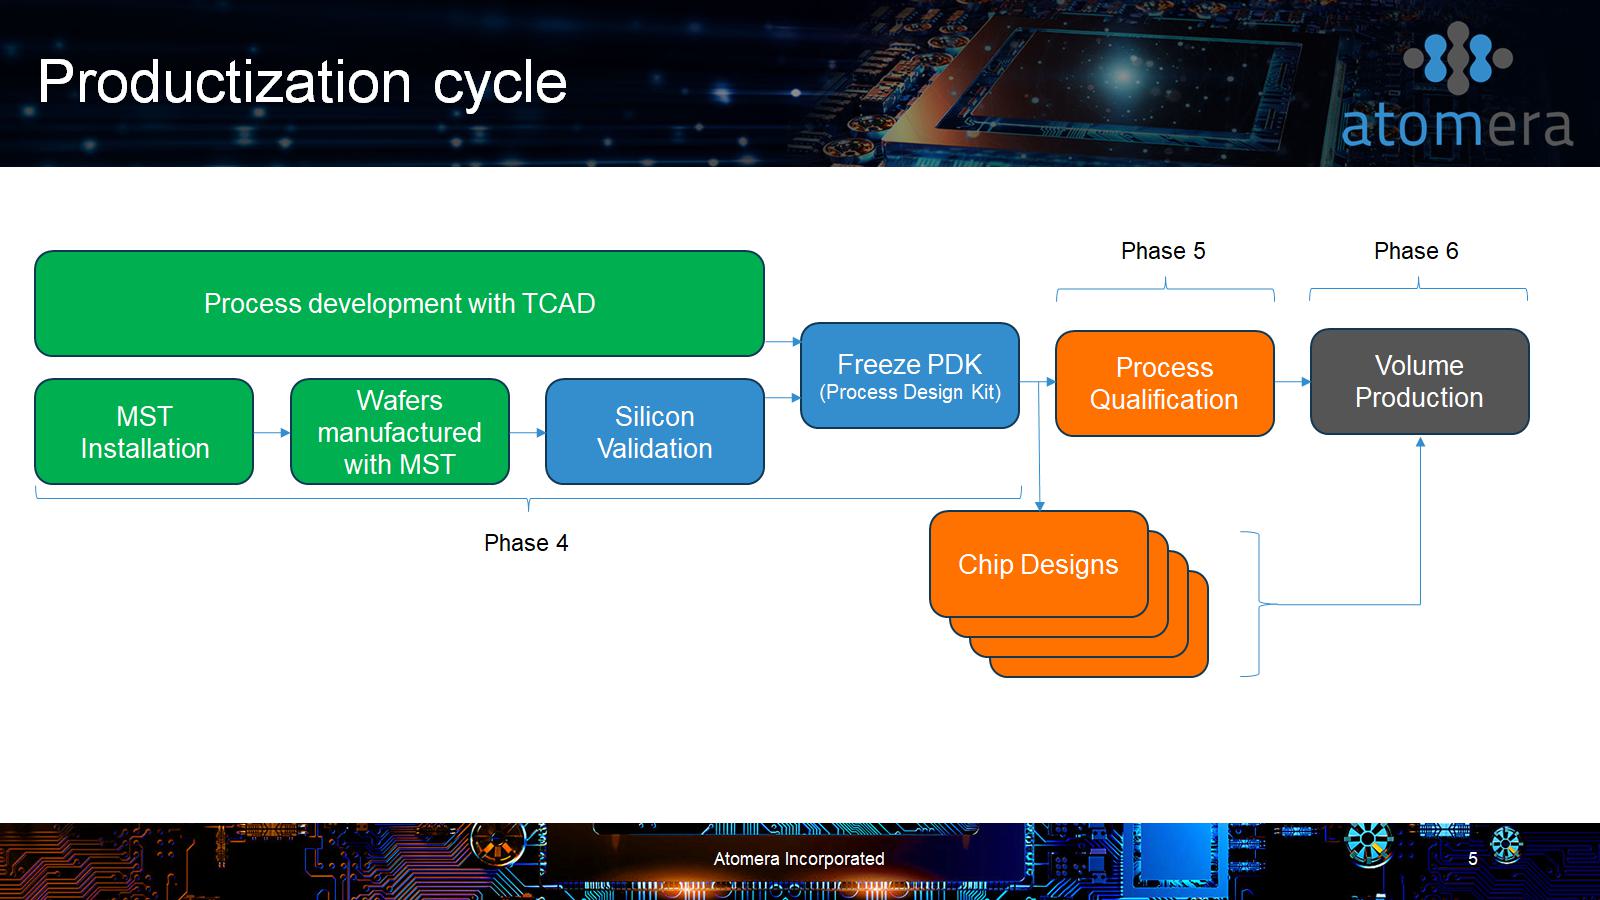Click the Silicon Validation box
Image resolution: width=1600 pixels, height=900 pixels.
pyautogui.click(x=654, y=432)
